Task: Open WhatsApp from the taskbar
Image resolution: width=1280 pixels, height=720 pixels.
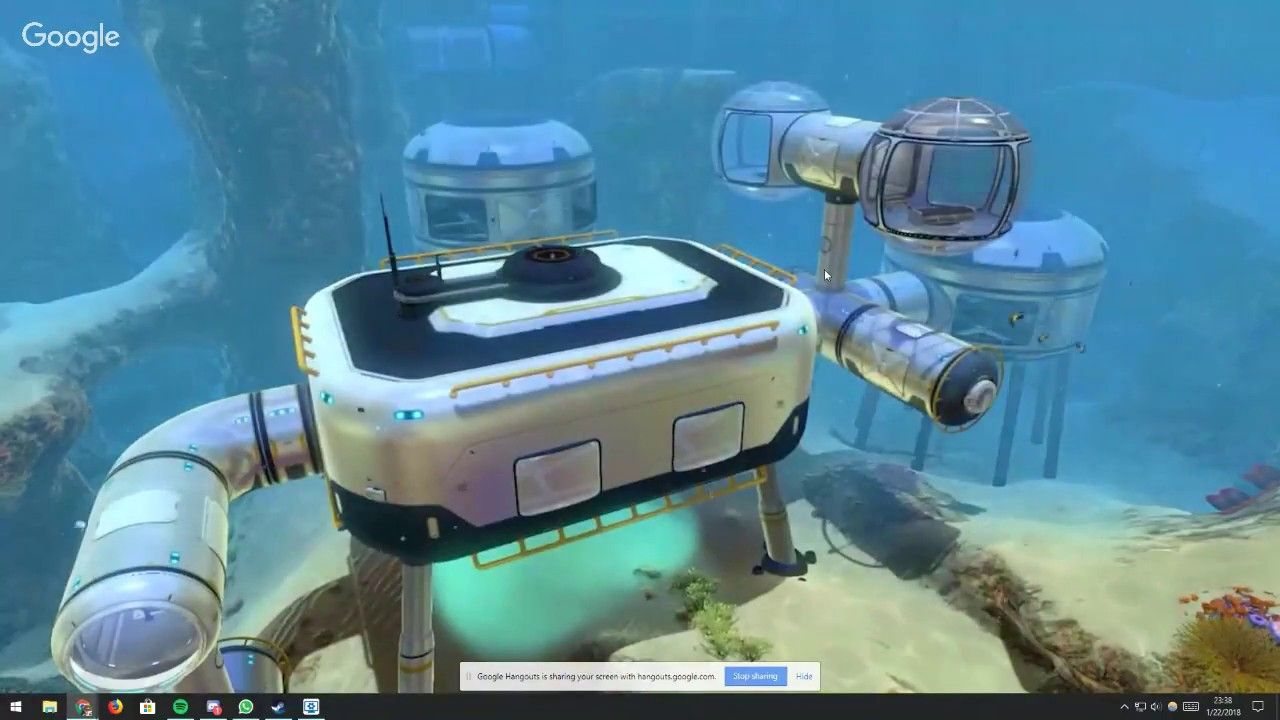Action: pos(246,707)
